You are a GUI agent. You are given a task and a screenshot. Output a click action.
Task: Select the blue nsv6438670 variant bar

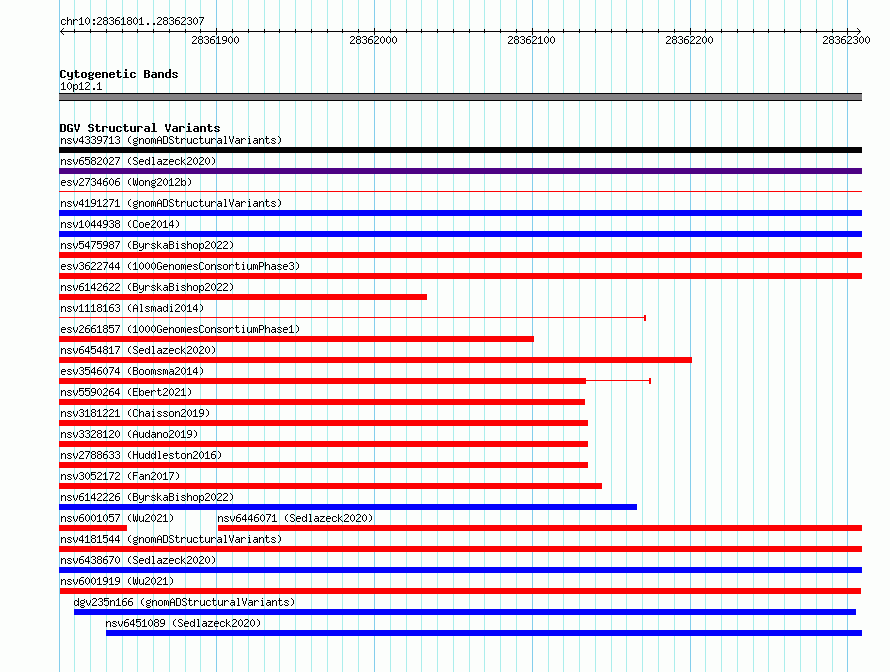(x=460, y=570)
